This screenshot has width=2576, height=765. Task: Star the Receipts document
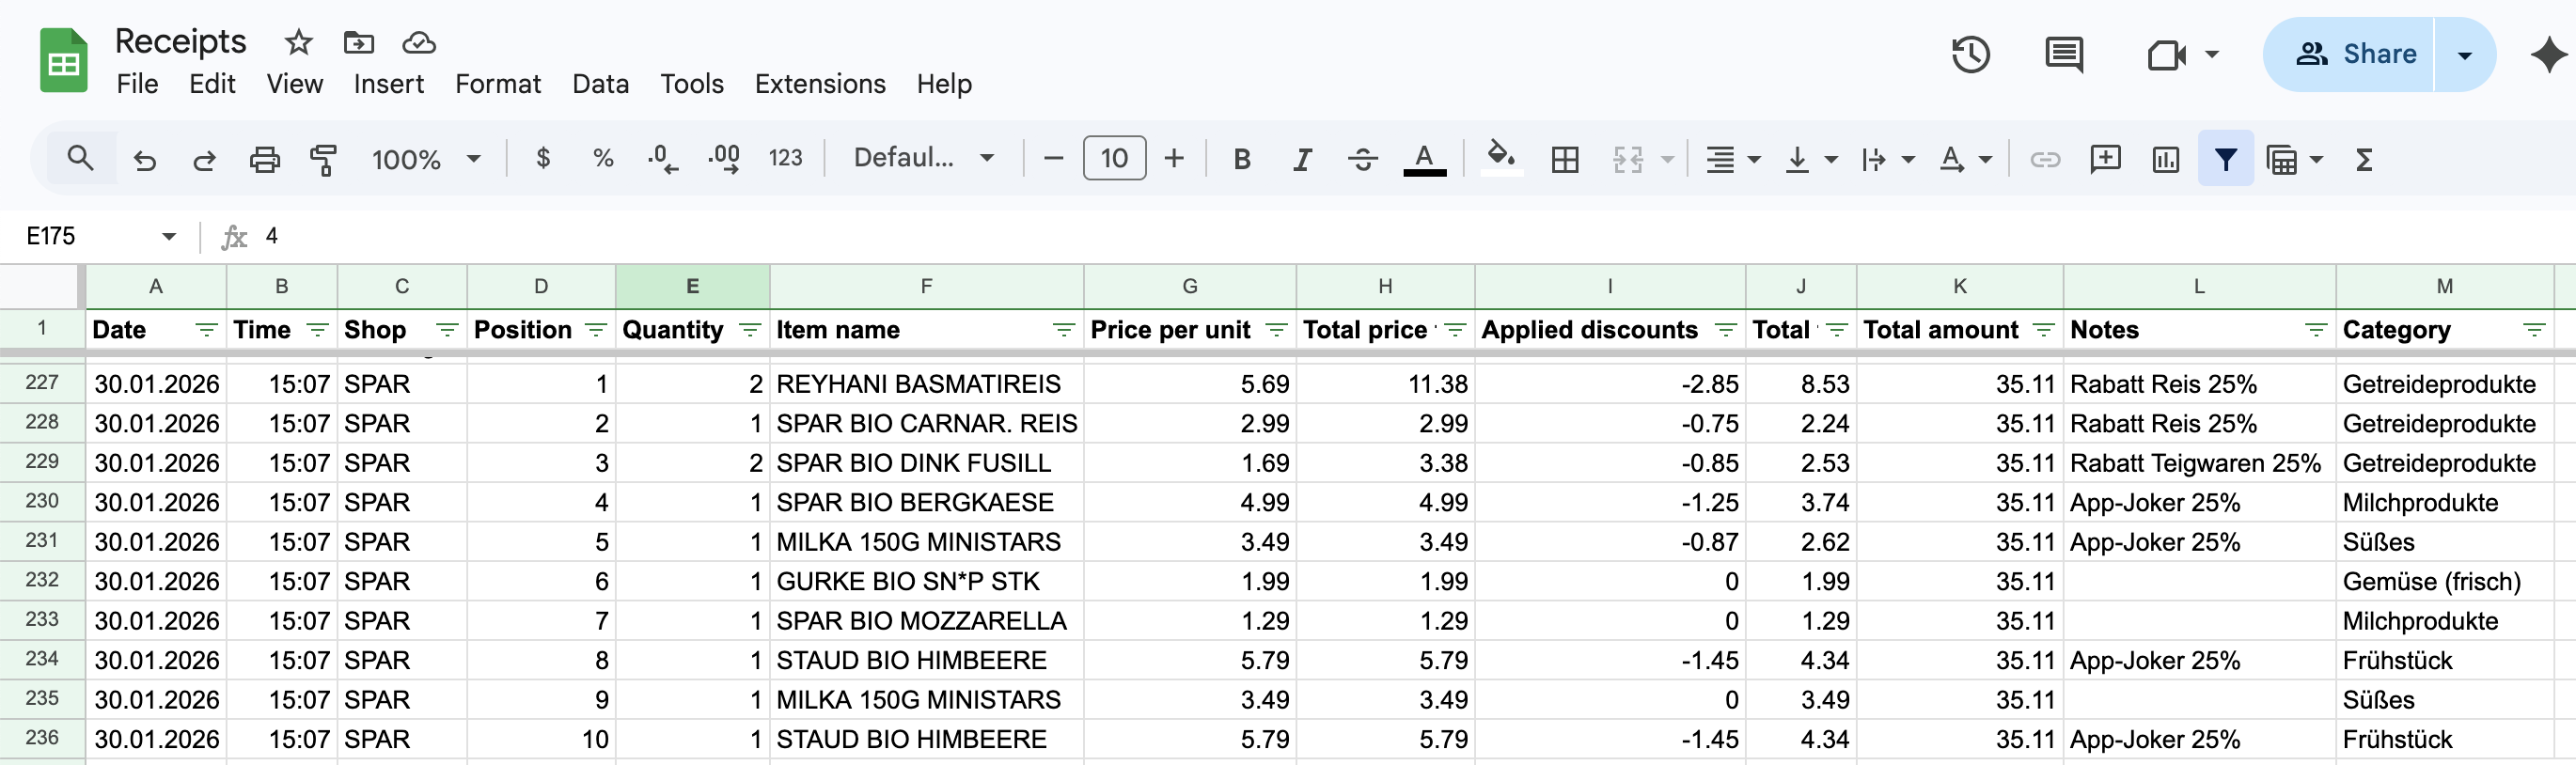298,42
